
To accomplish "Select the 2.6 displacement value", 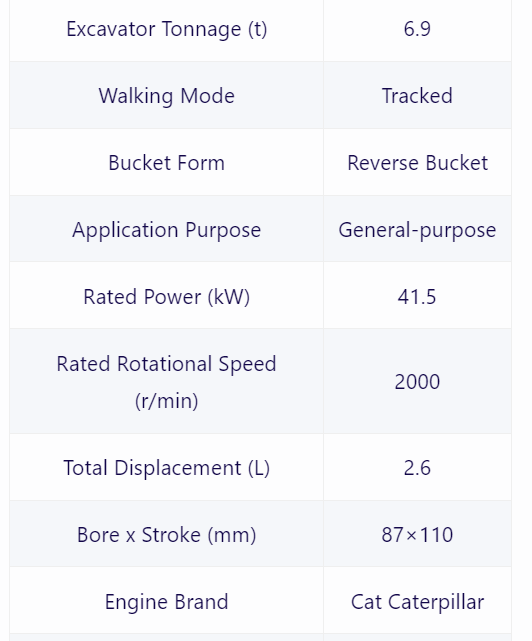I will 417,468.
